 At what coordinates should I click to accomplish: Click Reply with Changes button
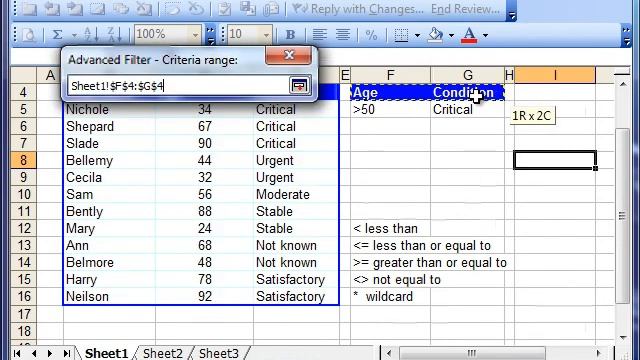(x=357, y=9)
